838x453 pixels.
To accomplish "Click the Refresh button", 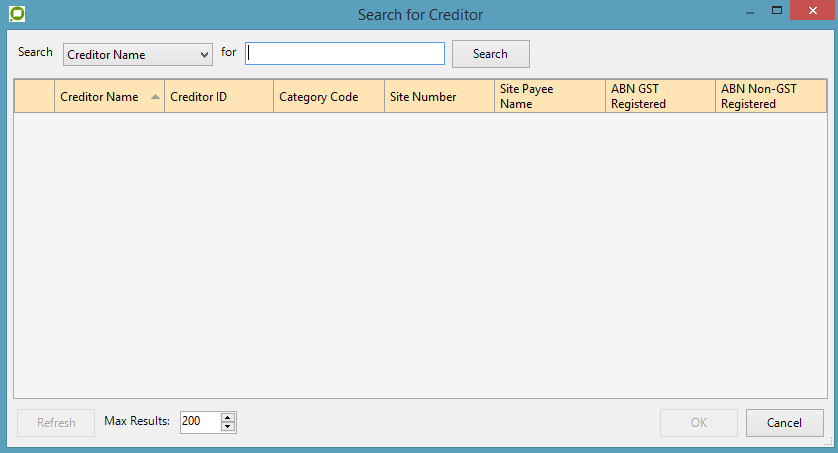I will [x=56, y=423].
